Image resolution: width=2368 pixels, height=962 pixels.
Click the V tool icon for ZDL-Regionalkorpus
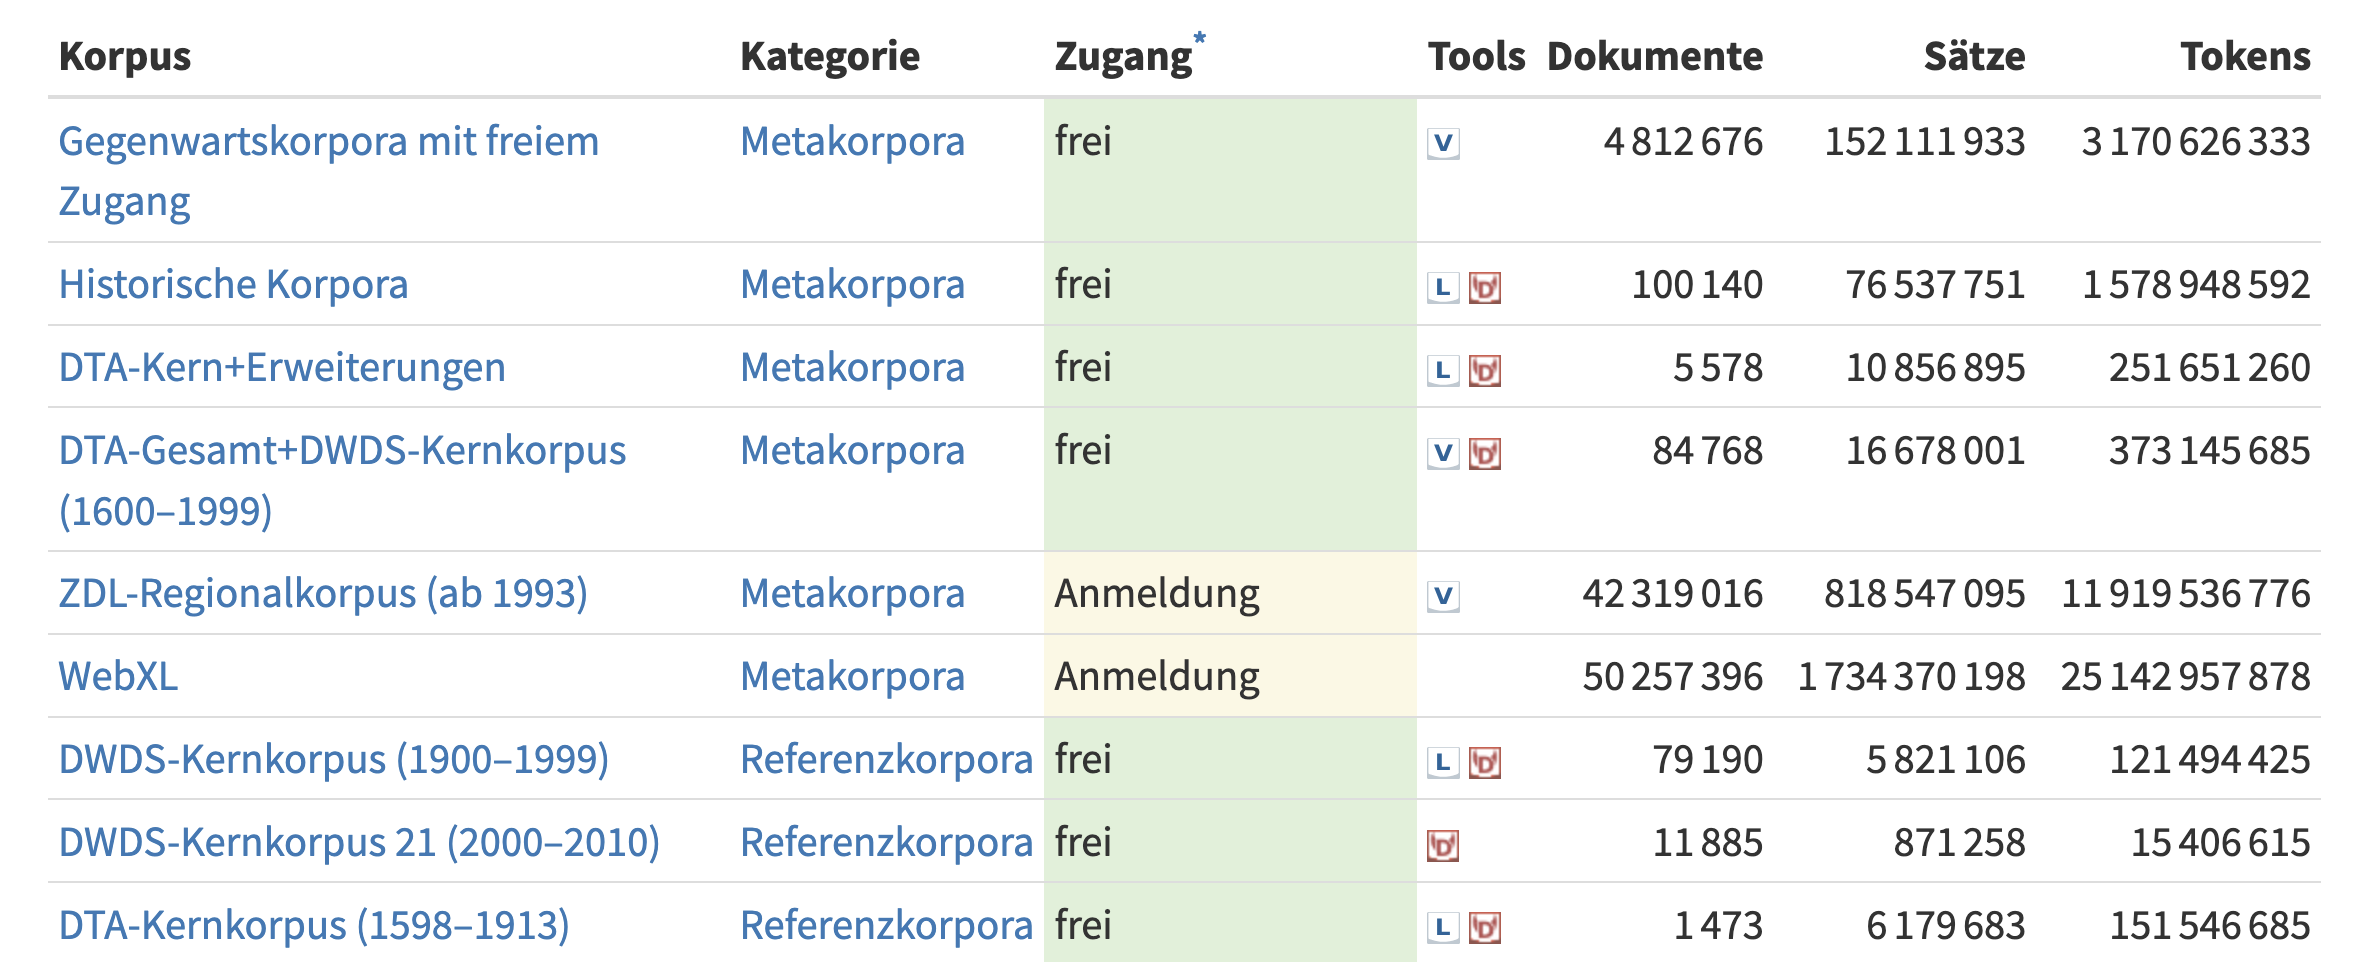tap(1443, 597)
